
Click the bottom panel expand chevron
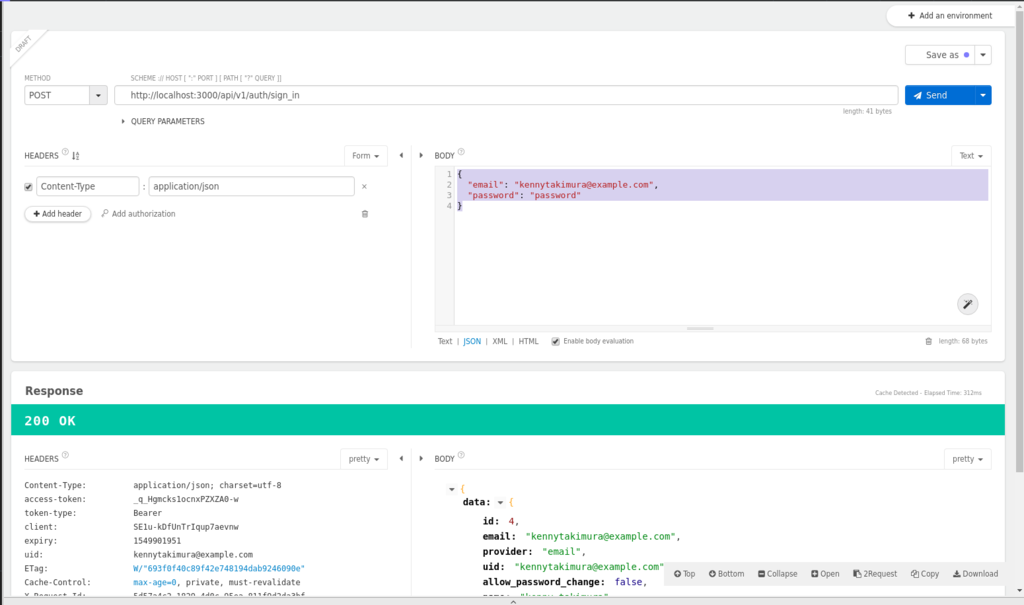click(x=513, y=602)
